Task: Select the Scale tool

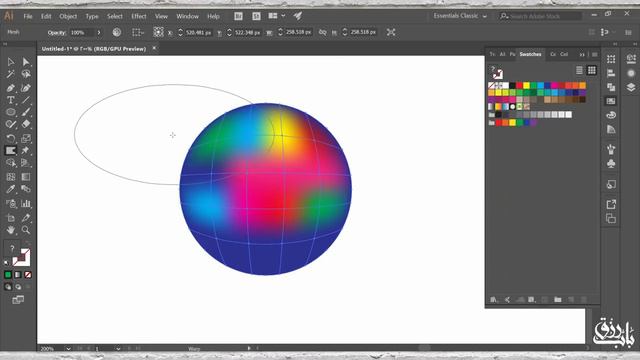Action: 26,138
